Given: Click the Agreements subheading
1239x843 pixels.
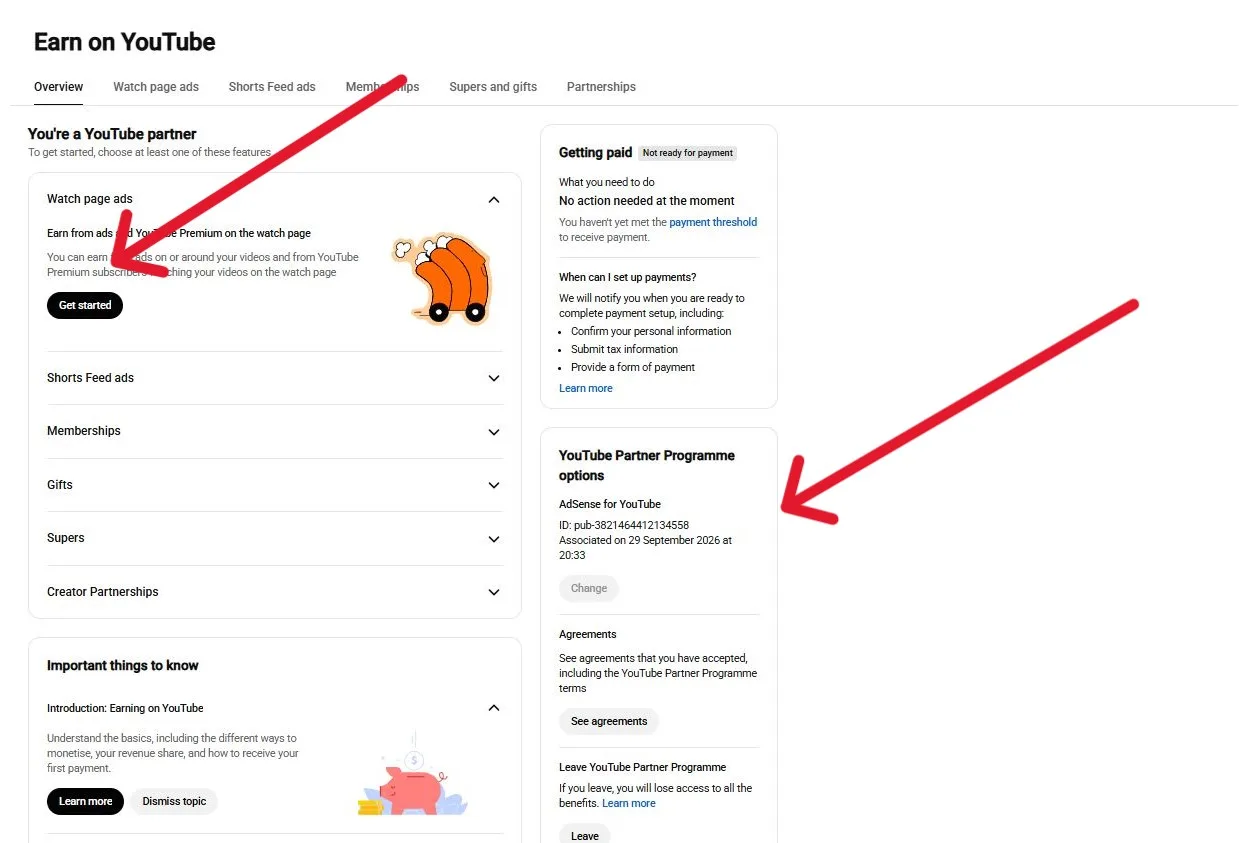Looking at the screenshot, I should coord(588,634).
